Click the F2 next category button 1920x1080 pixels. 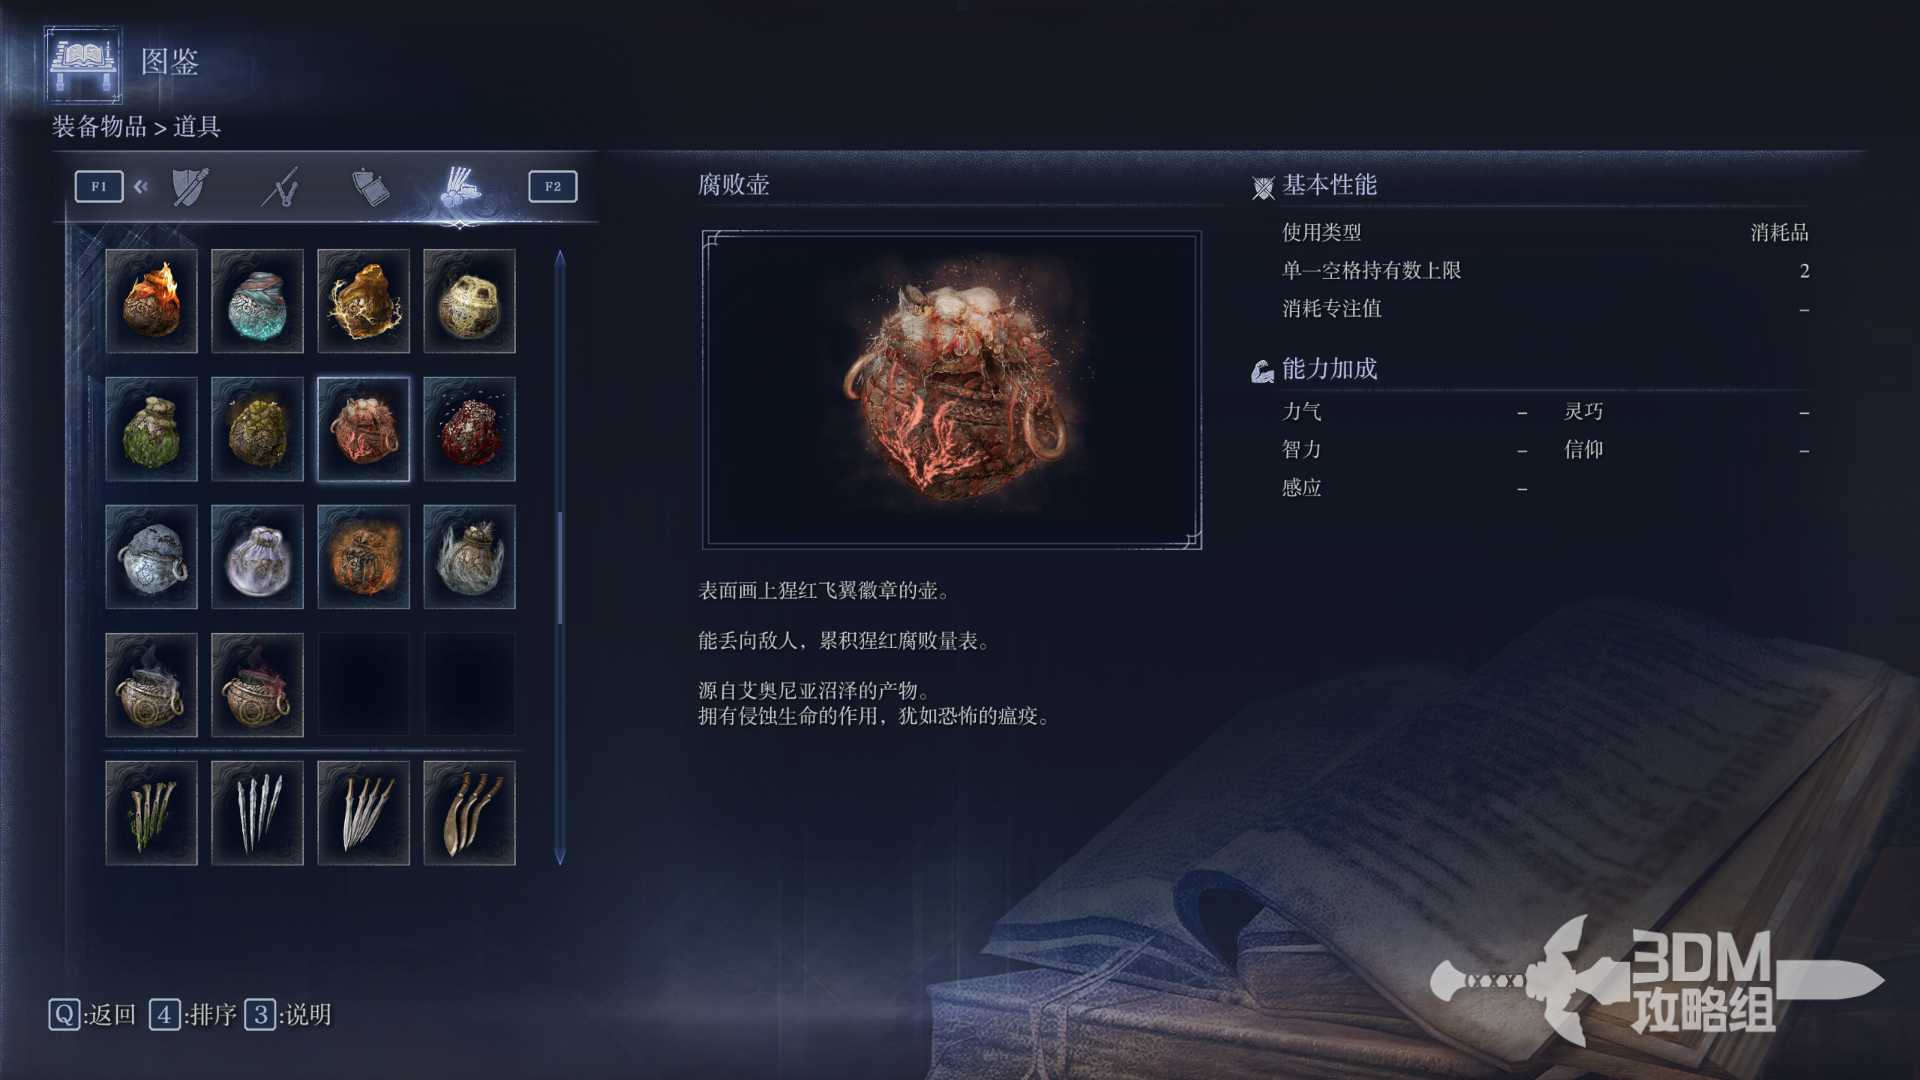tap(553, 186)
